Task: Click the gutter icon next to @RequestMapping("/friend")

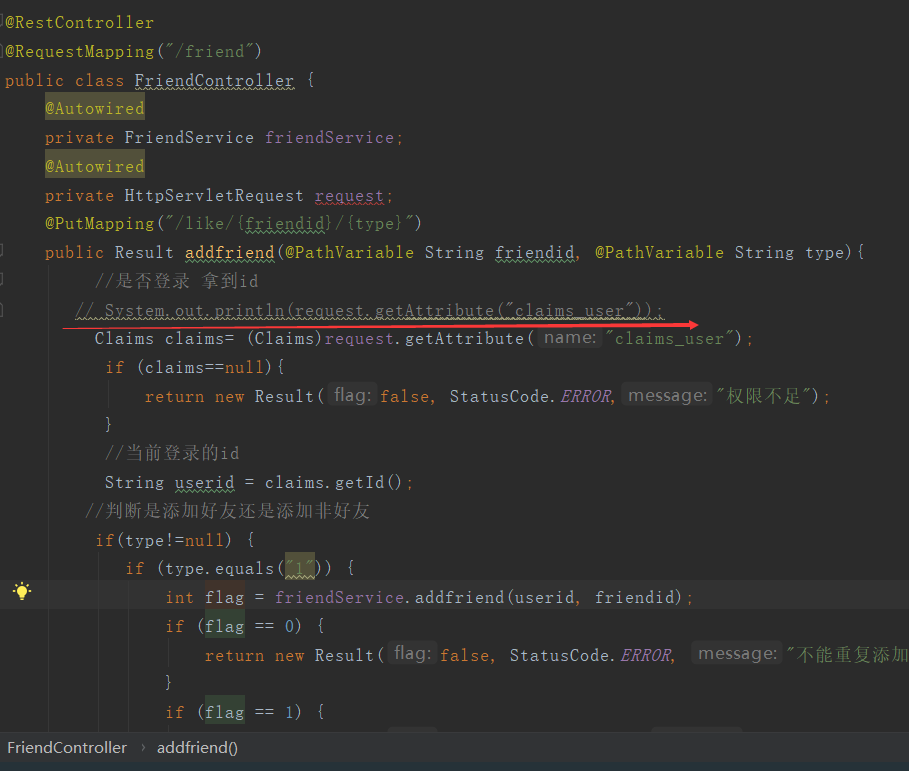Action: click(4, 51)
